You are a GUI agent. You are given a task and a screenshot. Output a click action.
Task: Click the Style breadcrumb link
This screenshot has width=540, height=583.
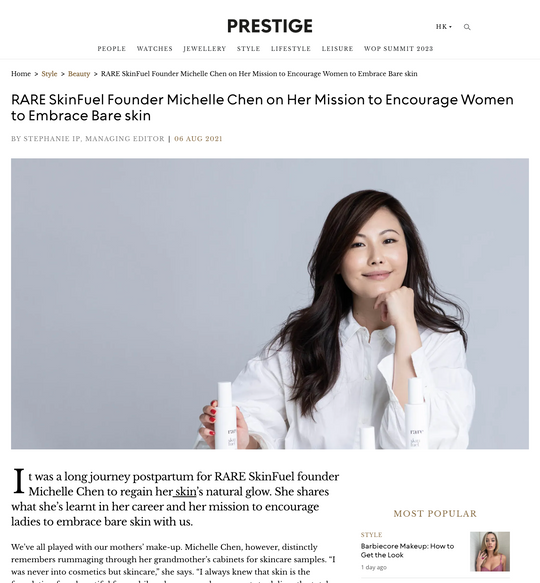(x=49, y=74)
